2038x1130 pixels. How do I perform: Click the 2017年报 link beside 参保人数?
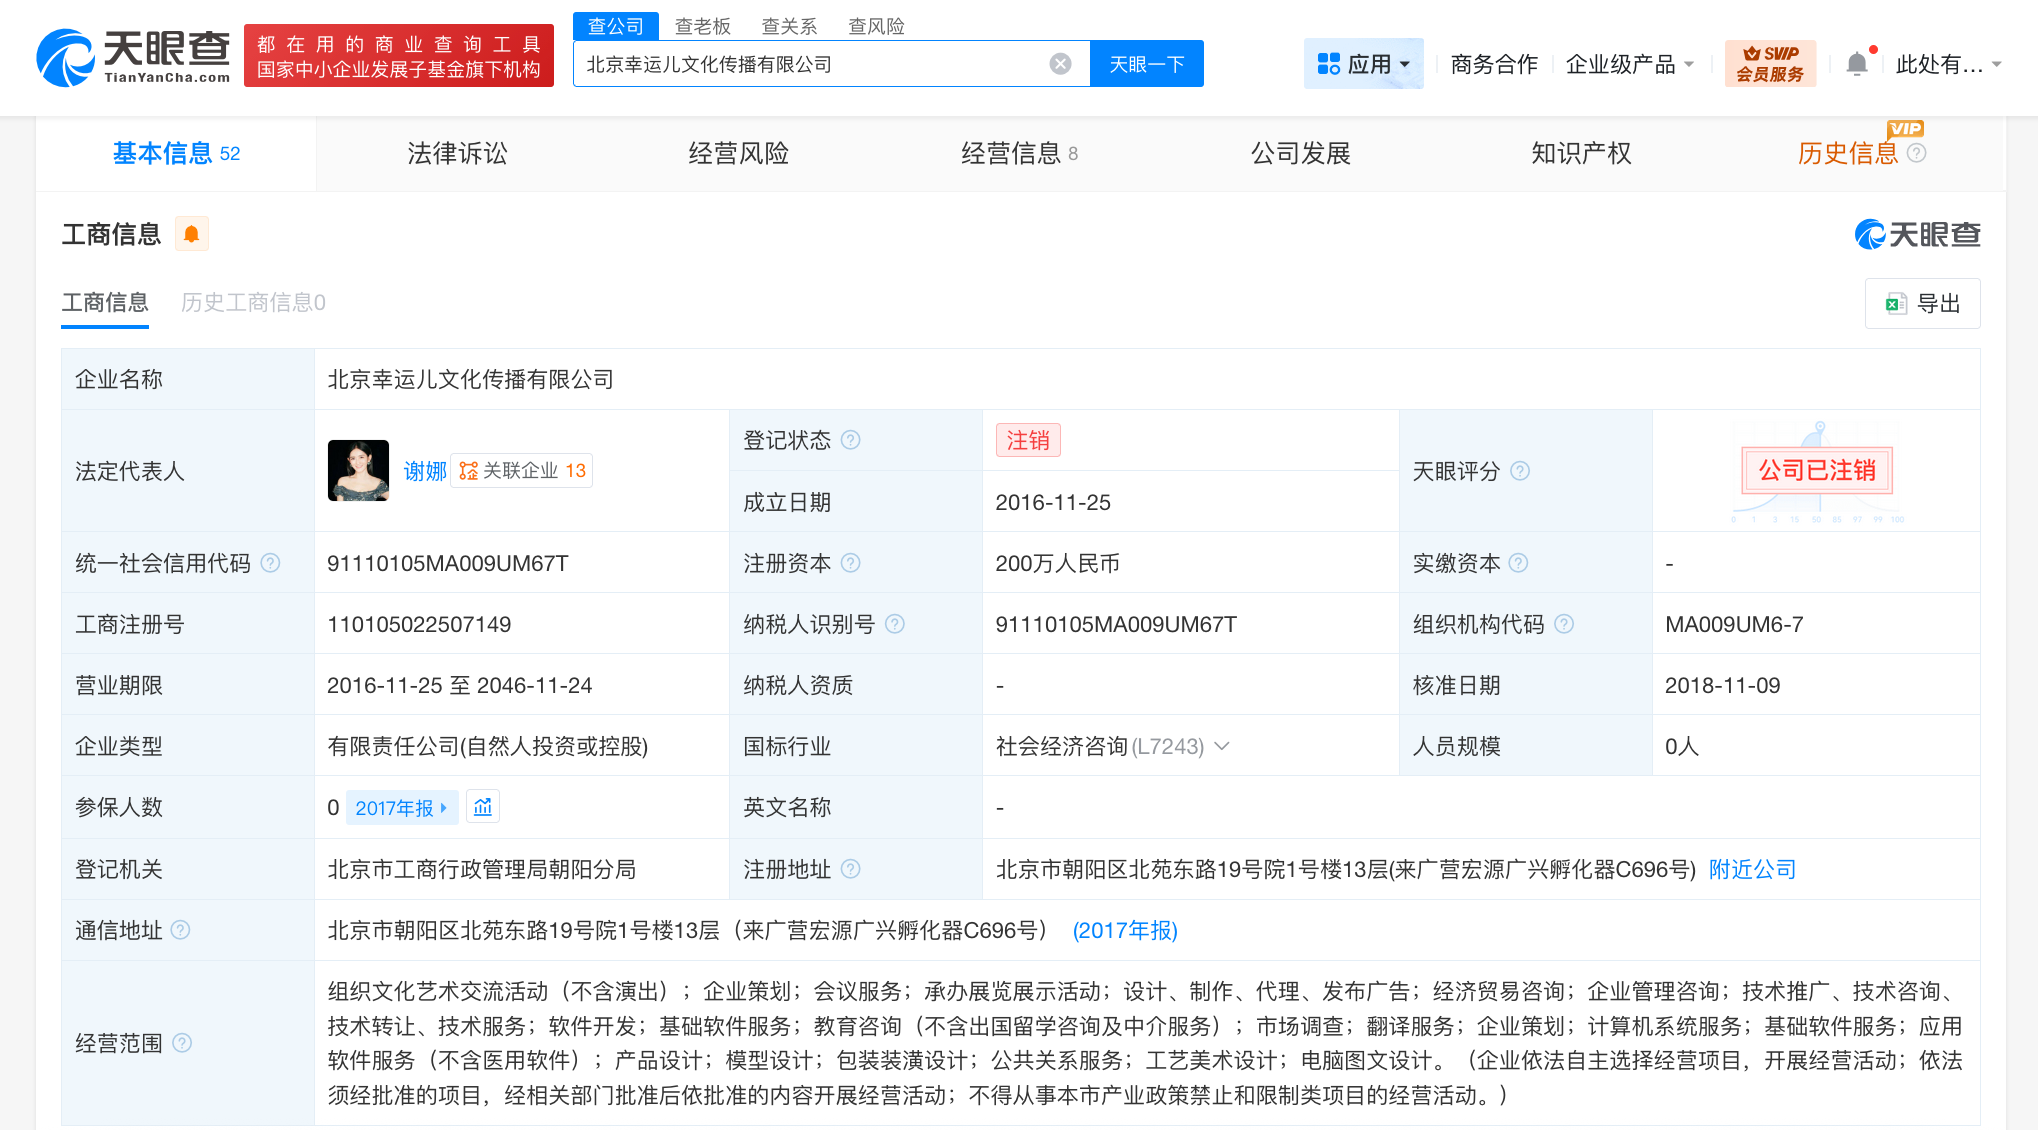(x=396, y=807)
